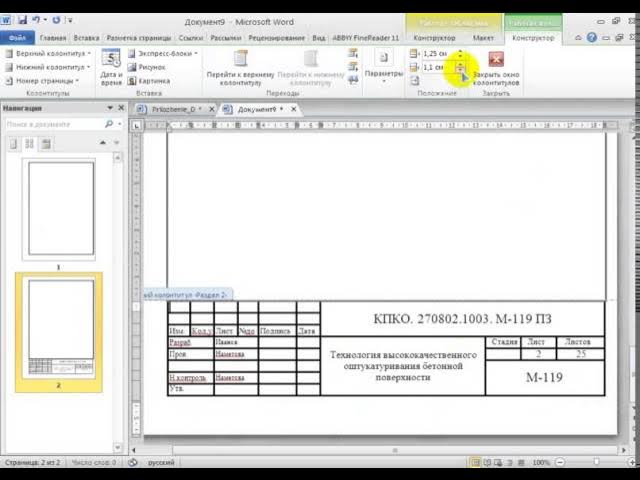Decrease footer distance from bottom value
This screenshot has width=640, height=480.
pyautogui.click(x=460, y=70)
